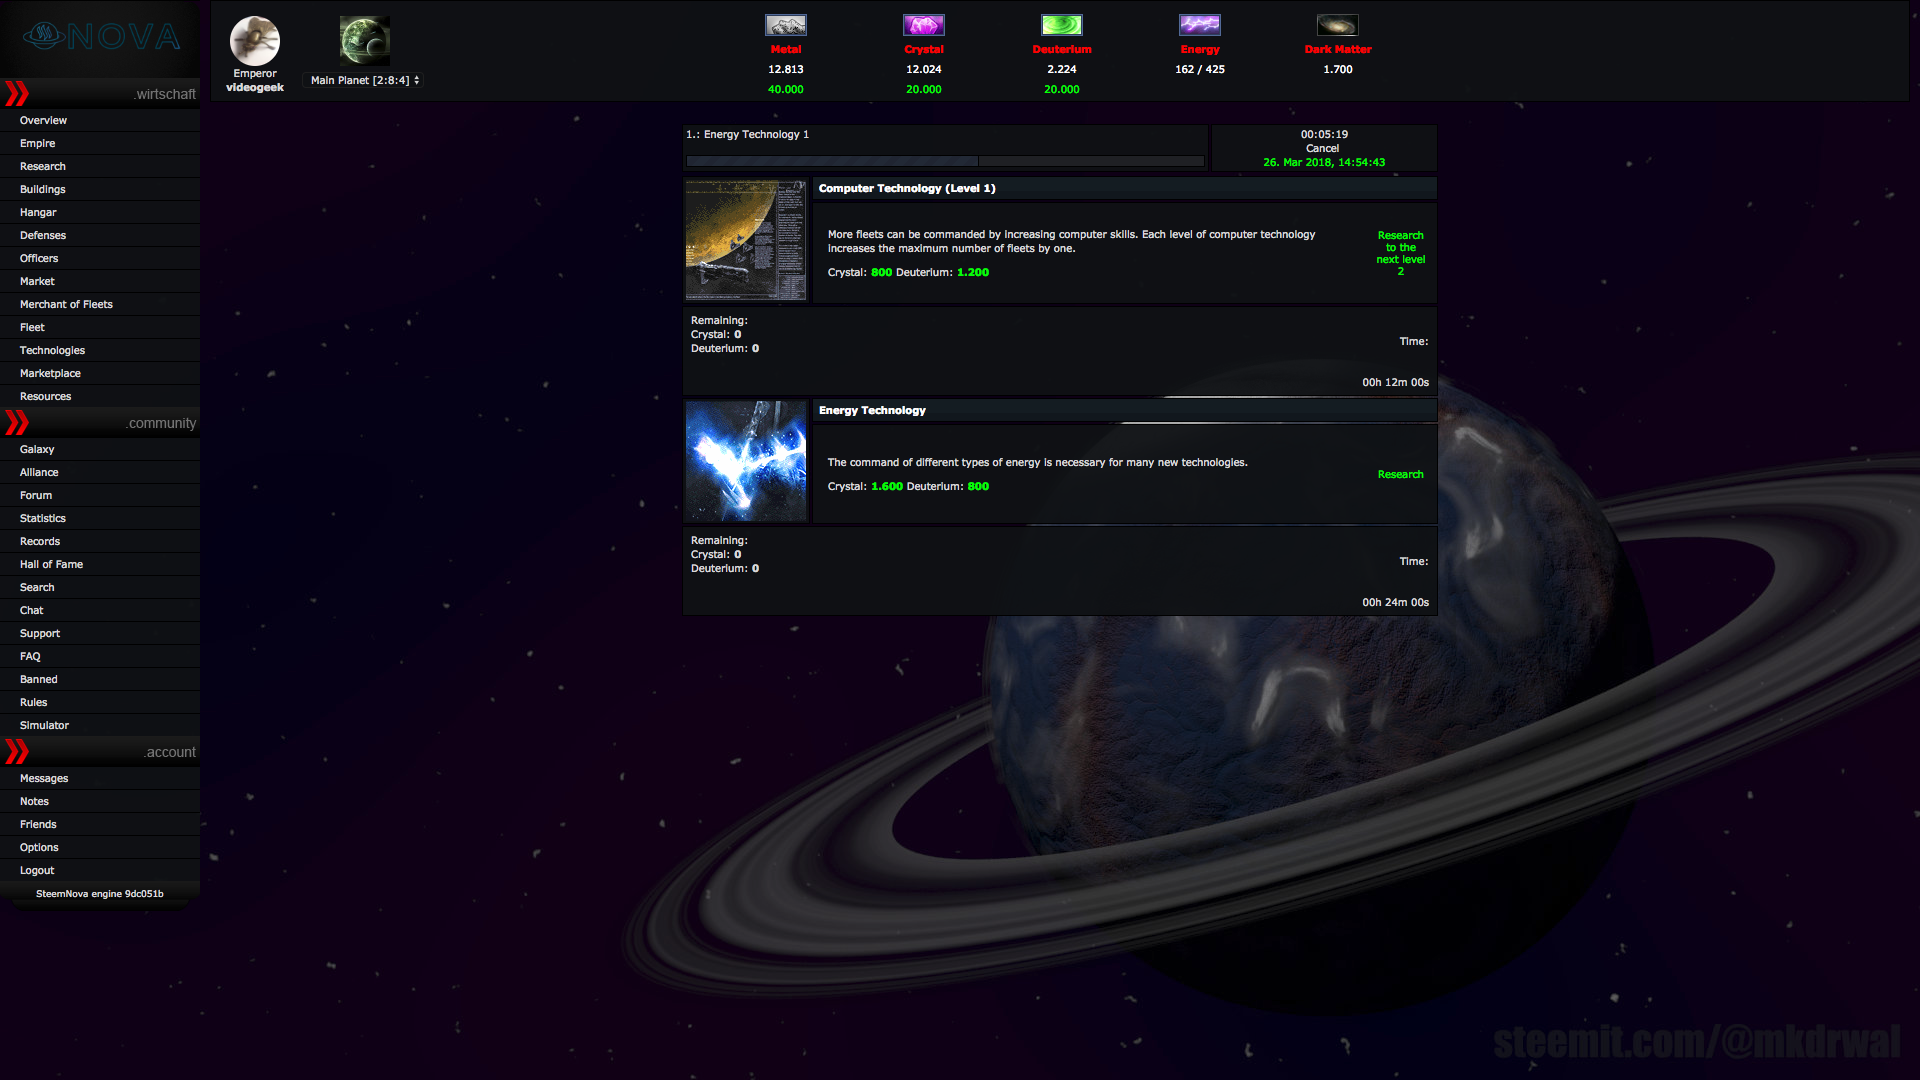Open the Energy Technology detail image

(x=745, y=461)
